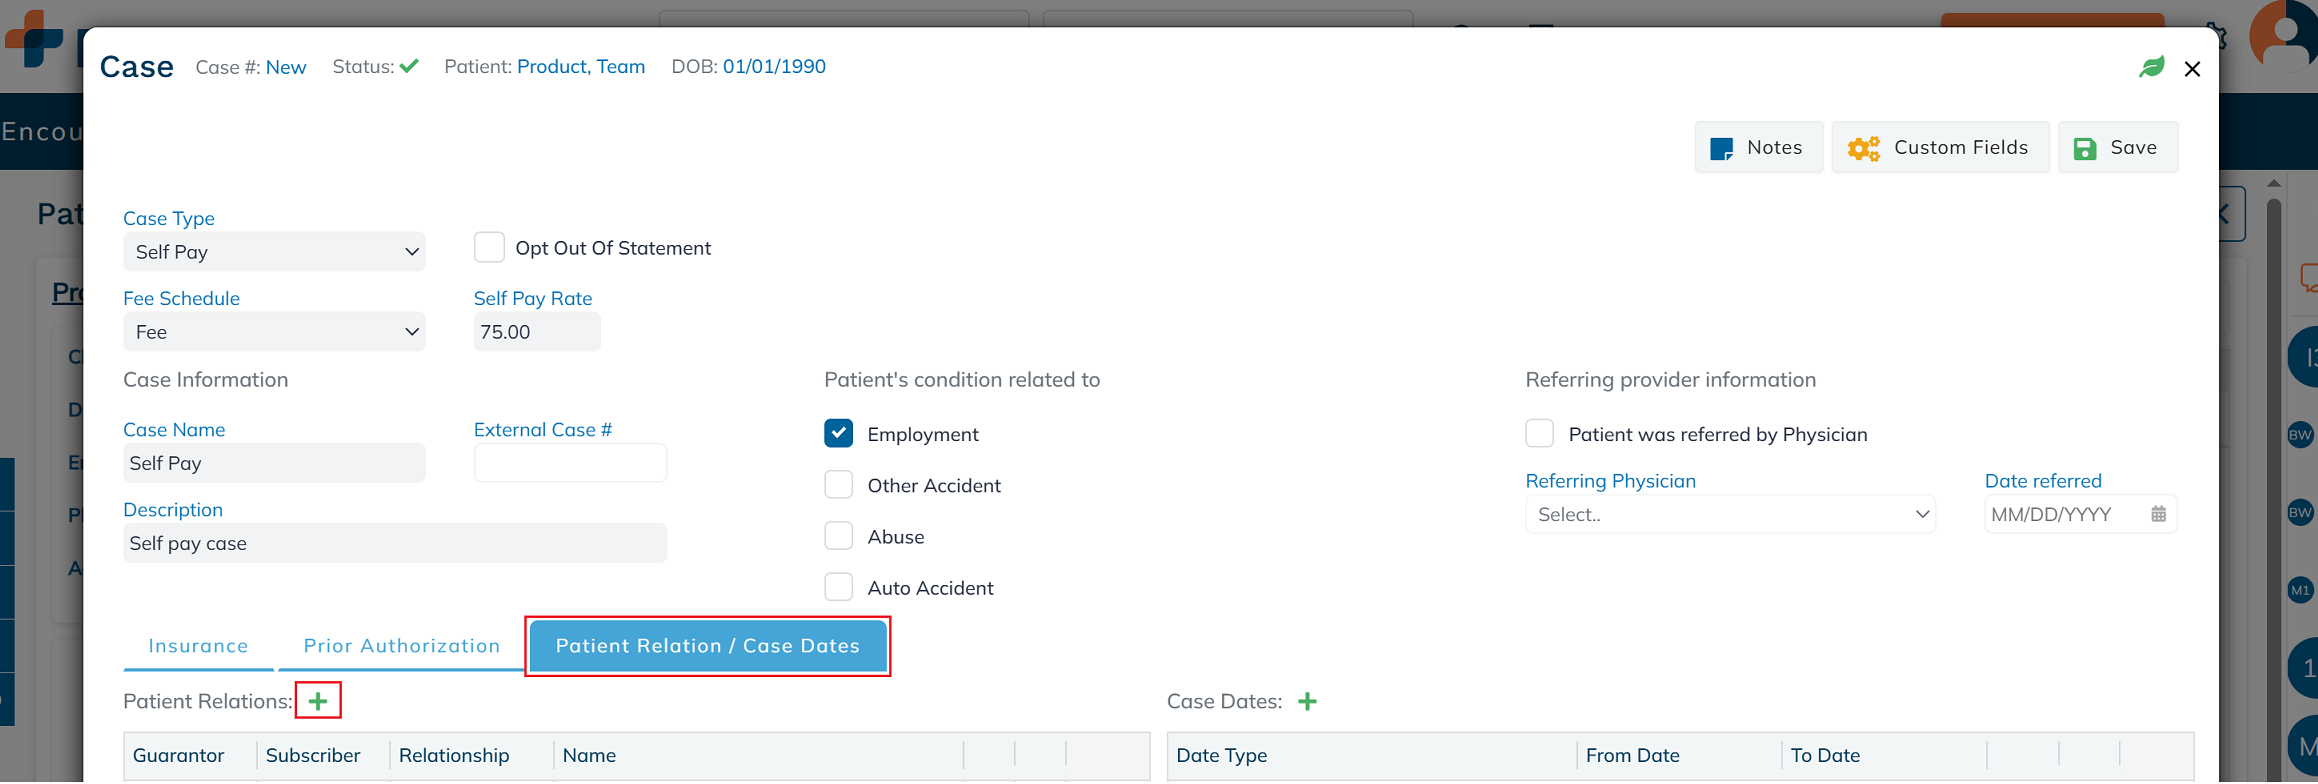Select the Abuse checkbox

point(839,536)
